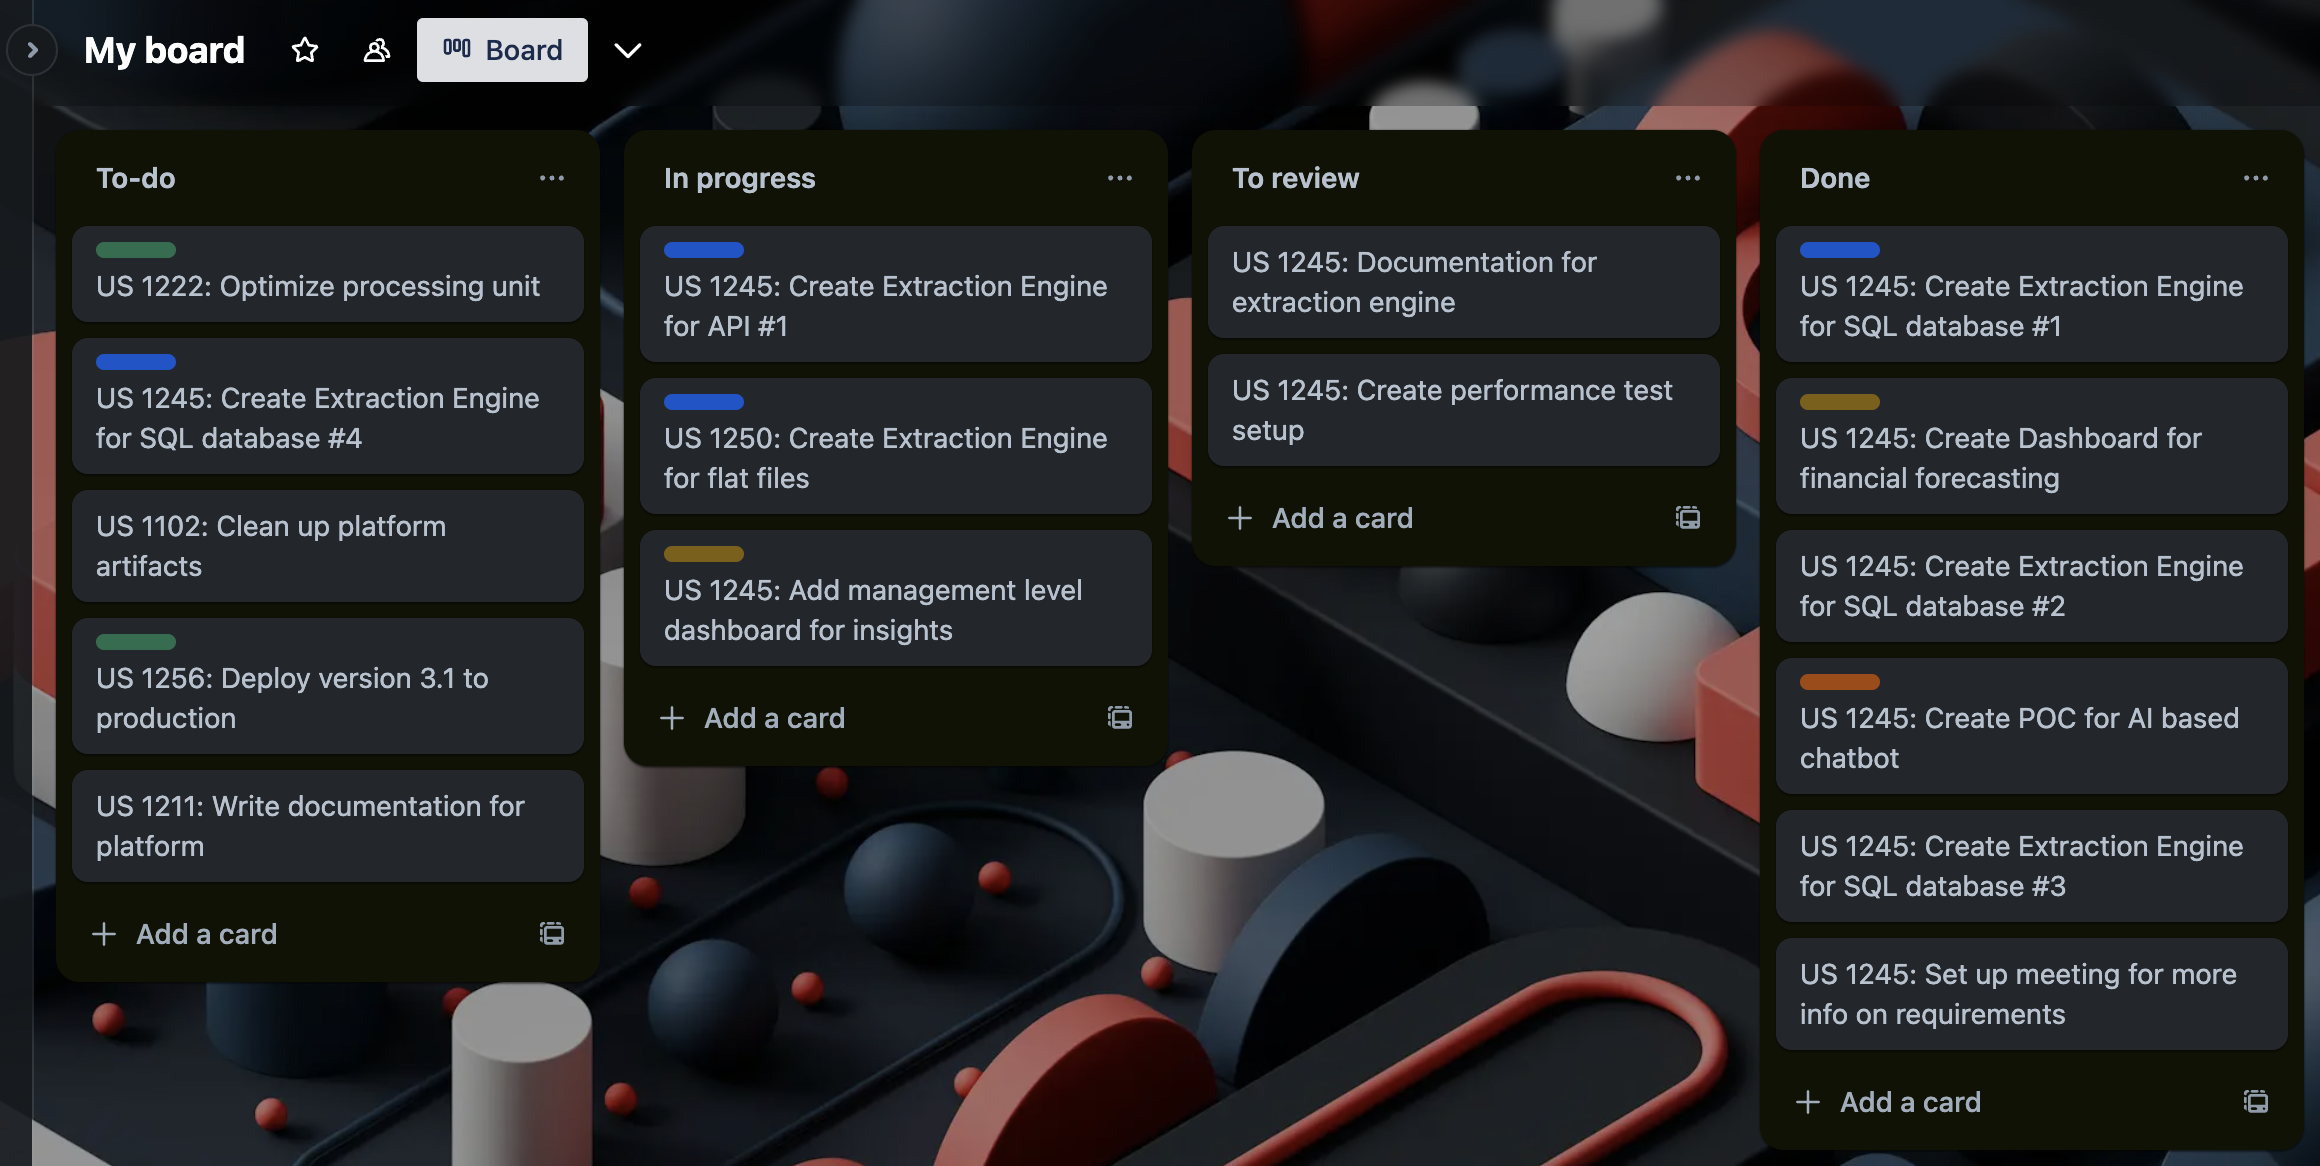Image resolution: width=2320 pixels, height=1166 pixels.
Task: Create card from template in To review
Action: coord(1688,518)
